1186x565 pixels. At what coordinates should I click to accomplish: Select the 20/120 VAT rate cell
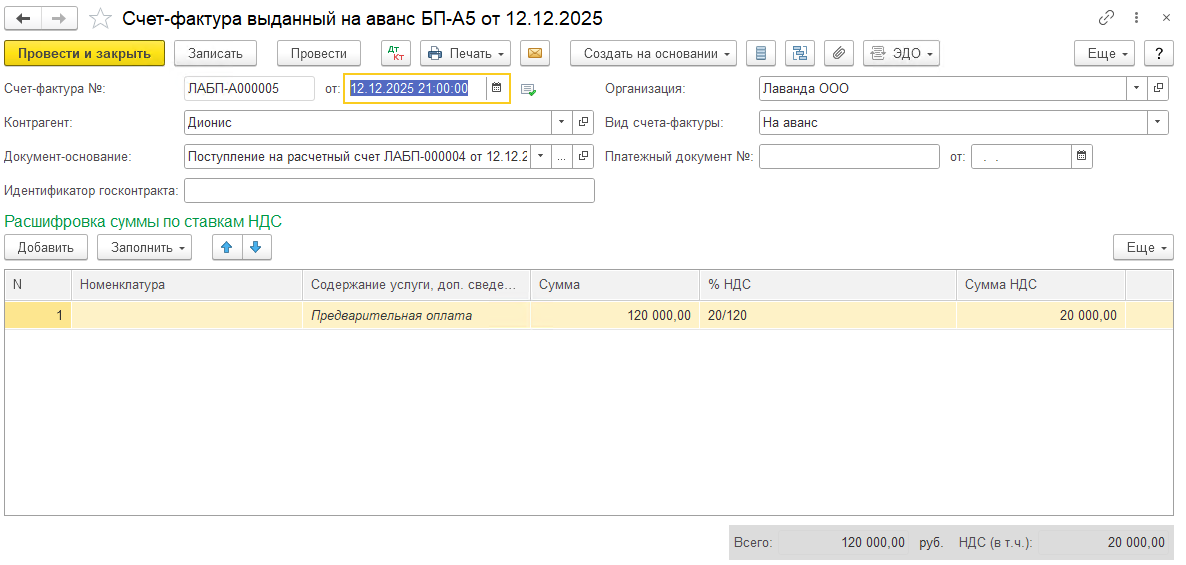pos(827,315)
